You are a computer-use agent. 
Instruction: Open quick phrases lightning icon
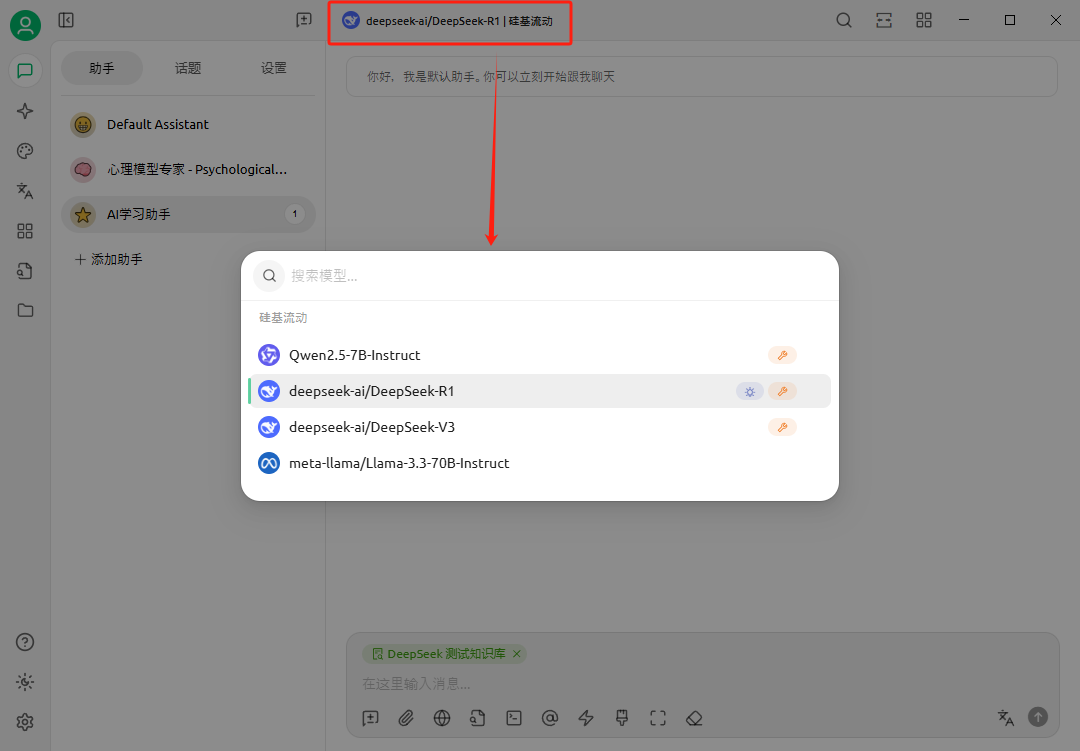click(586, 718)
